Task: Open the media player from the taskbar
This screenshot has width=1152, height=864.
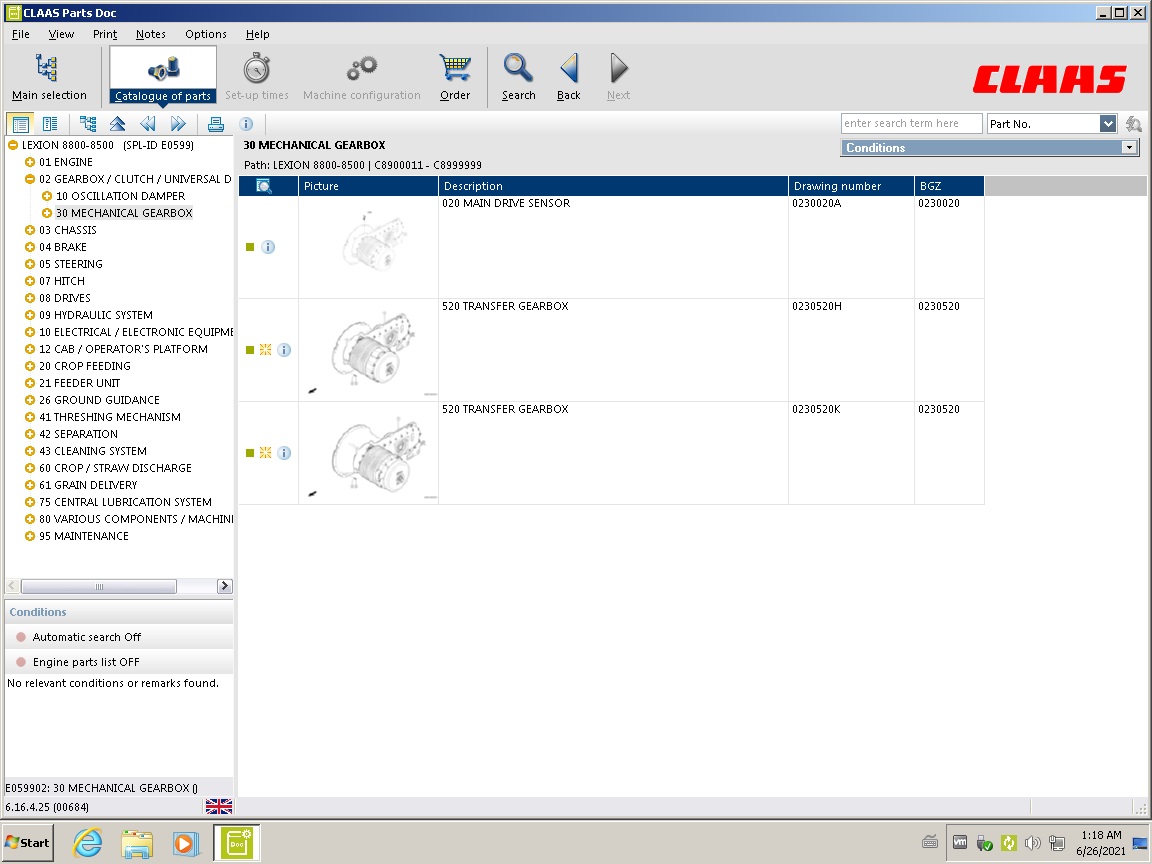Action: tap(186, 843)
